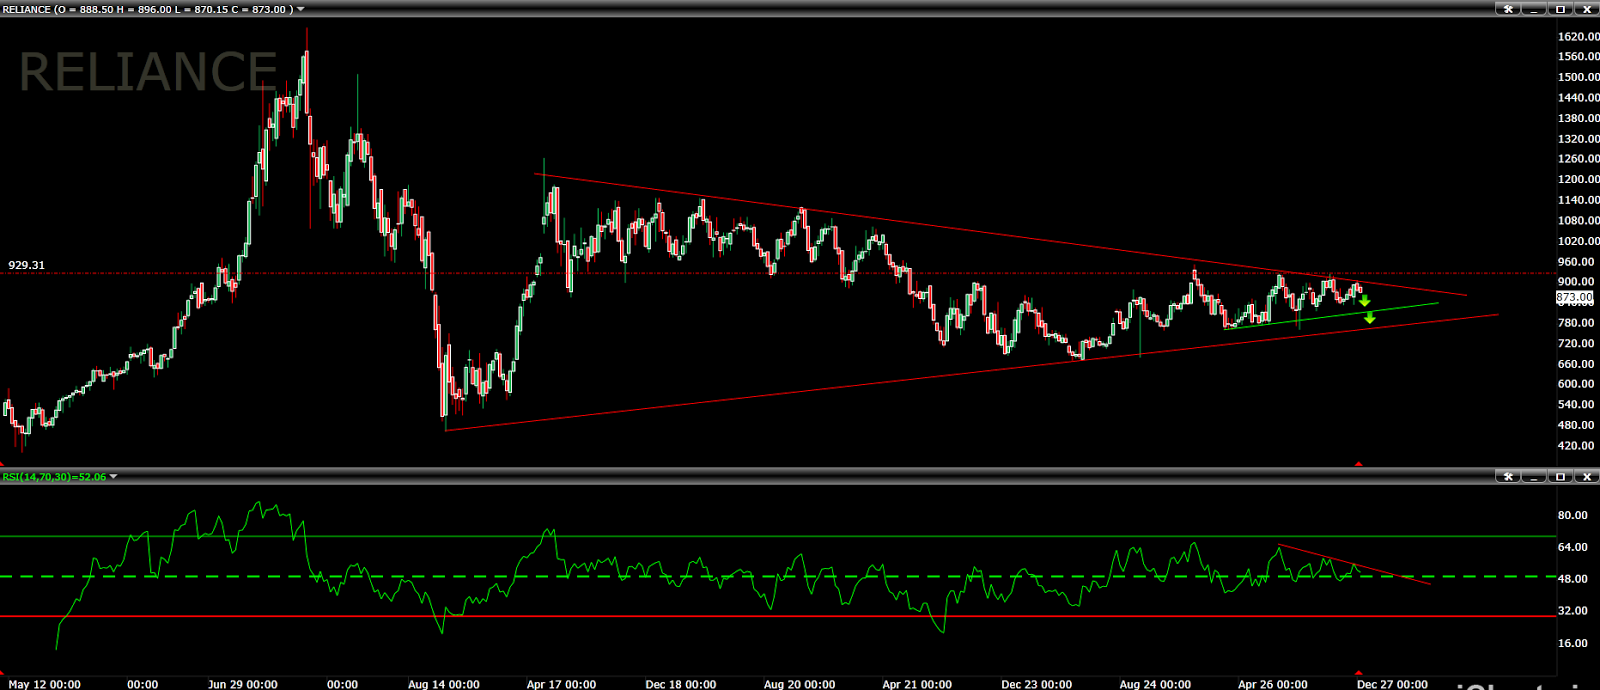Click the Apr 17 00:00 date label

[x=561, y=684]
